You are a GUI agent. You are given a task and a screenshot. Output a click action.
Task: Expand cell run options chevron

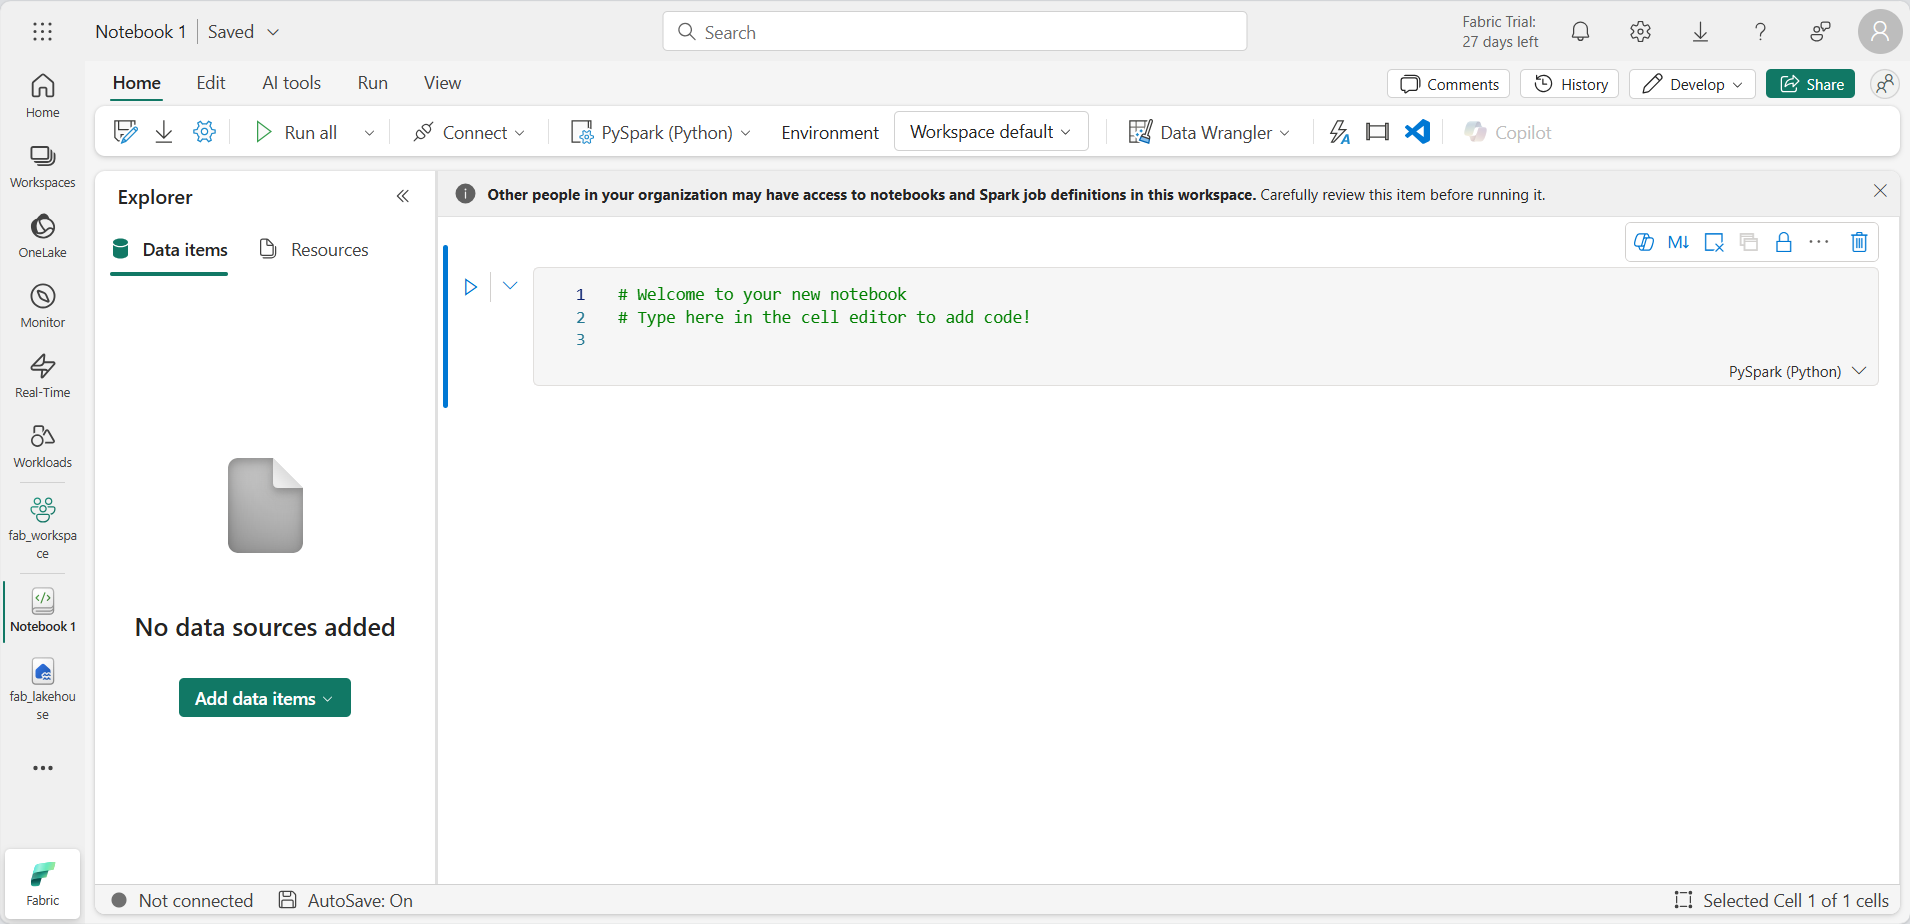pyautogui.click(x=510, y=286)
